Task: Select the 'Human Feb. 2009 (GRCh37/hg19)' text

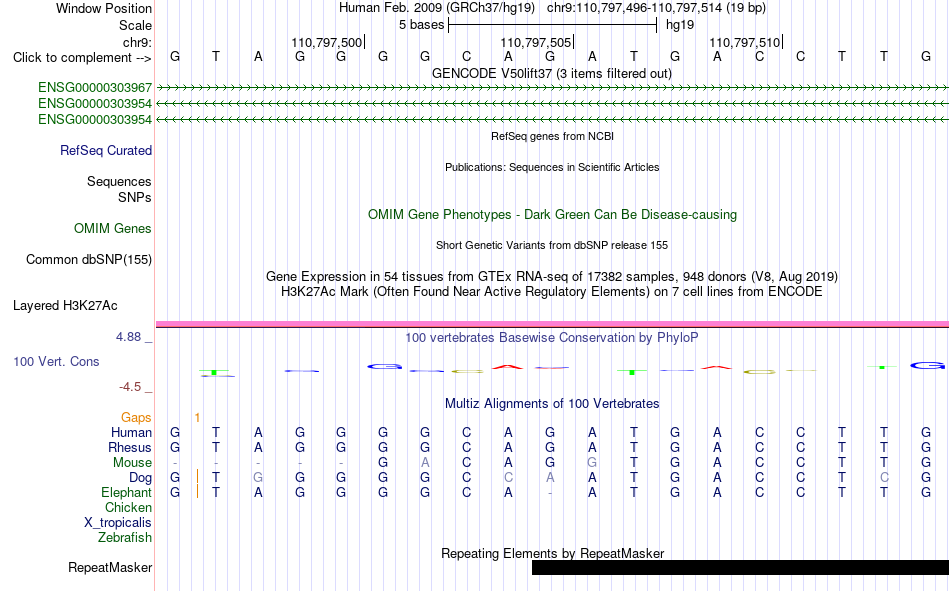Action: [437, 8]
